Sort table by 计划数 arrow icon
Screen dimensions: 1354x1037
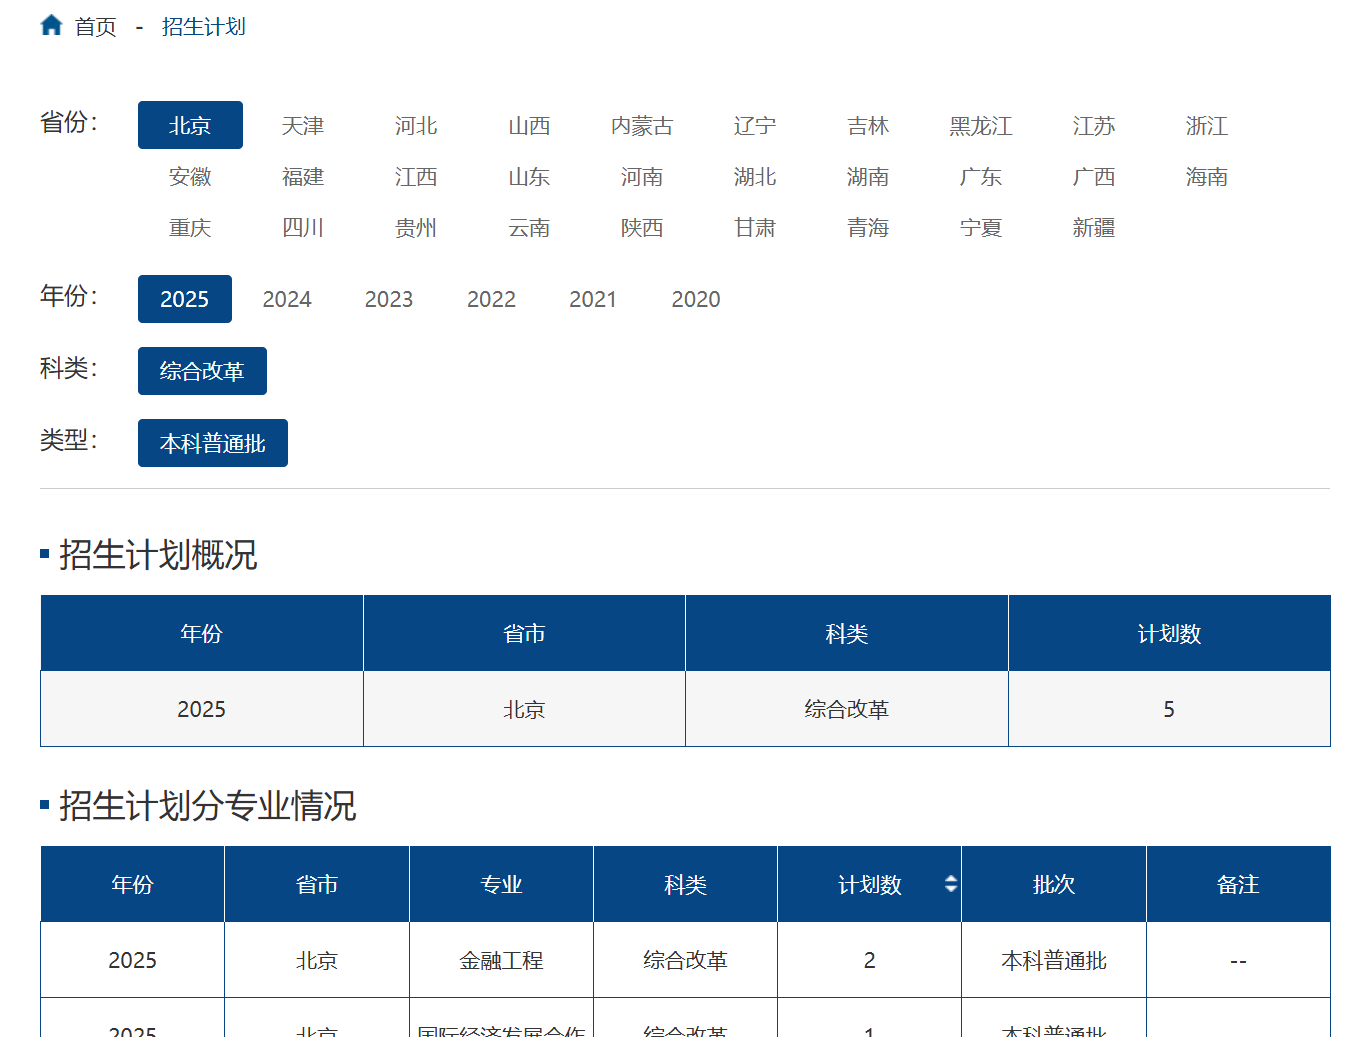[950, 884]
